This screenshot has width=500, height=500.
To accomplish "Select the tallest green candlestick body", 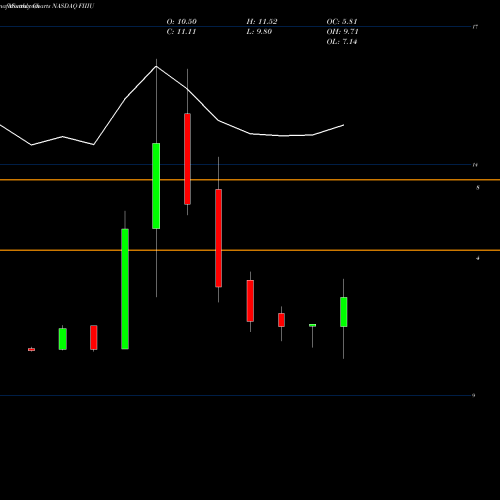I will coord(125,289).
